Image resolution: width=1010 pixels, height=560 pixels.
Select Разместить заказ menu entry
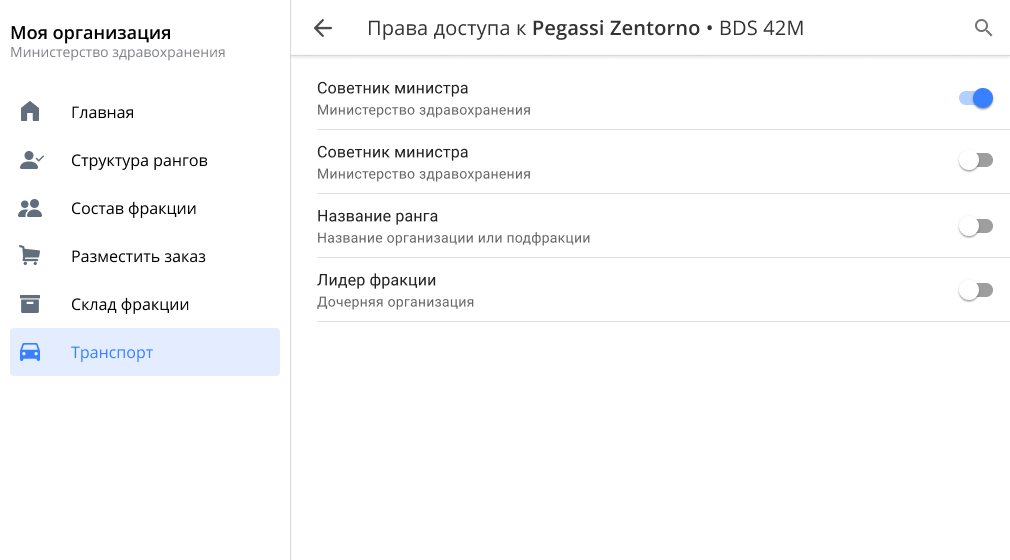point(138,256)
